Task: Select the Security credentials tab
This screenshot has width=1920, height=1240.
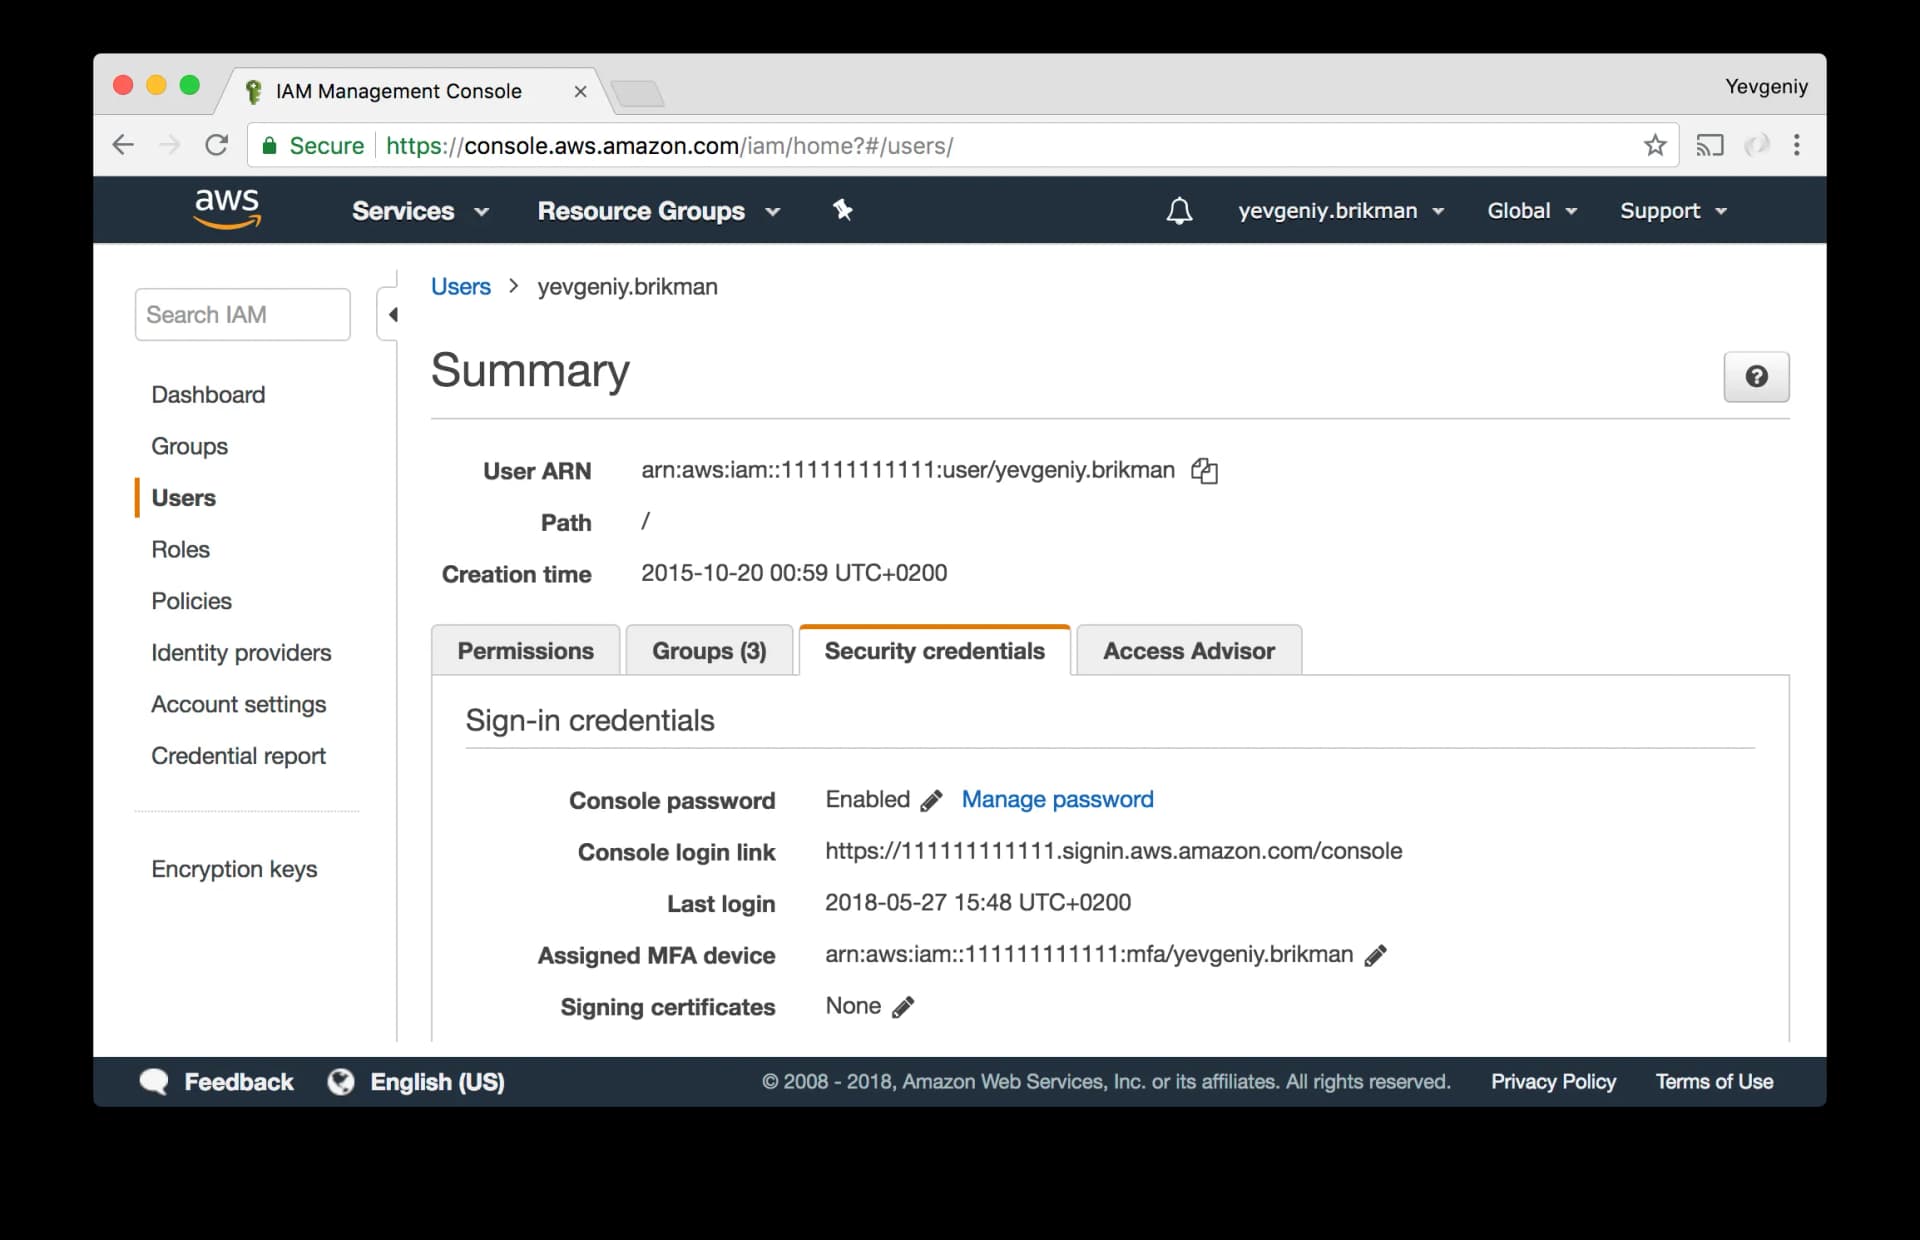Action: point(934,651)
